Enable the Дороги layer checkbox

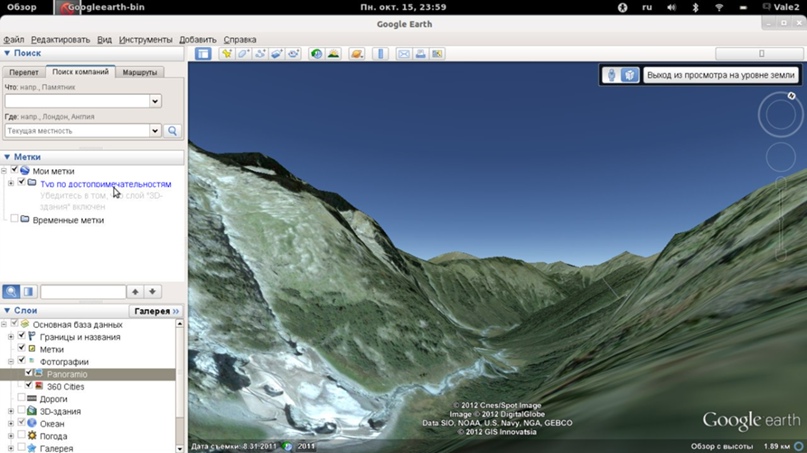point(21,399)
